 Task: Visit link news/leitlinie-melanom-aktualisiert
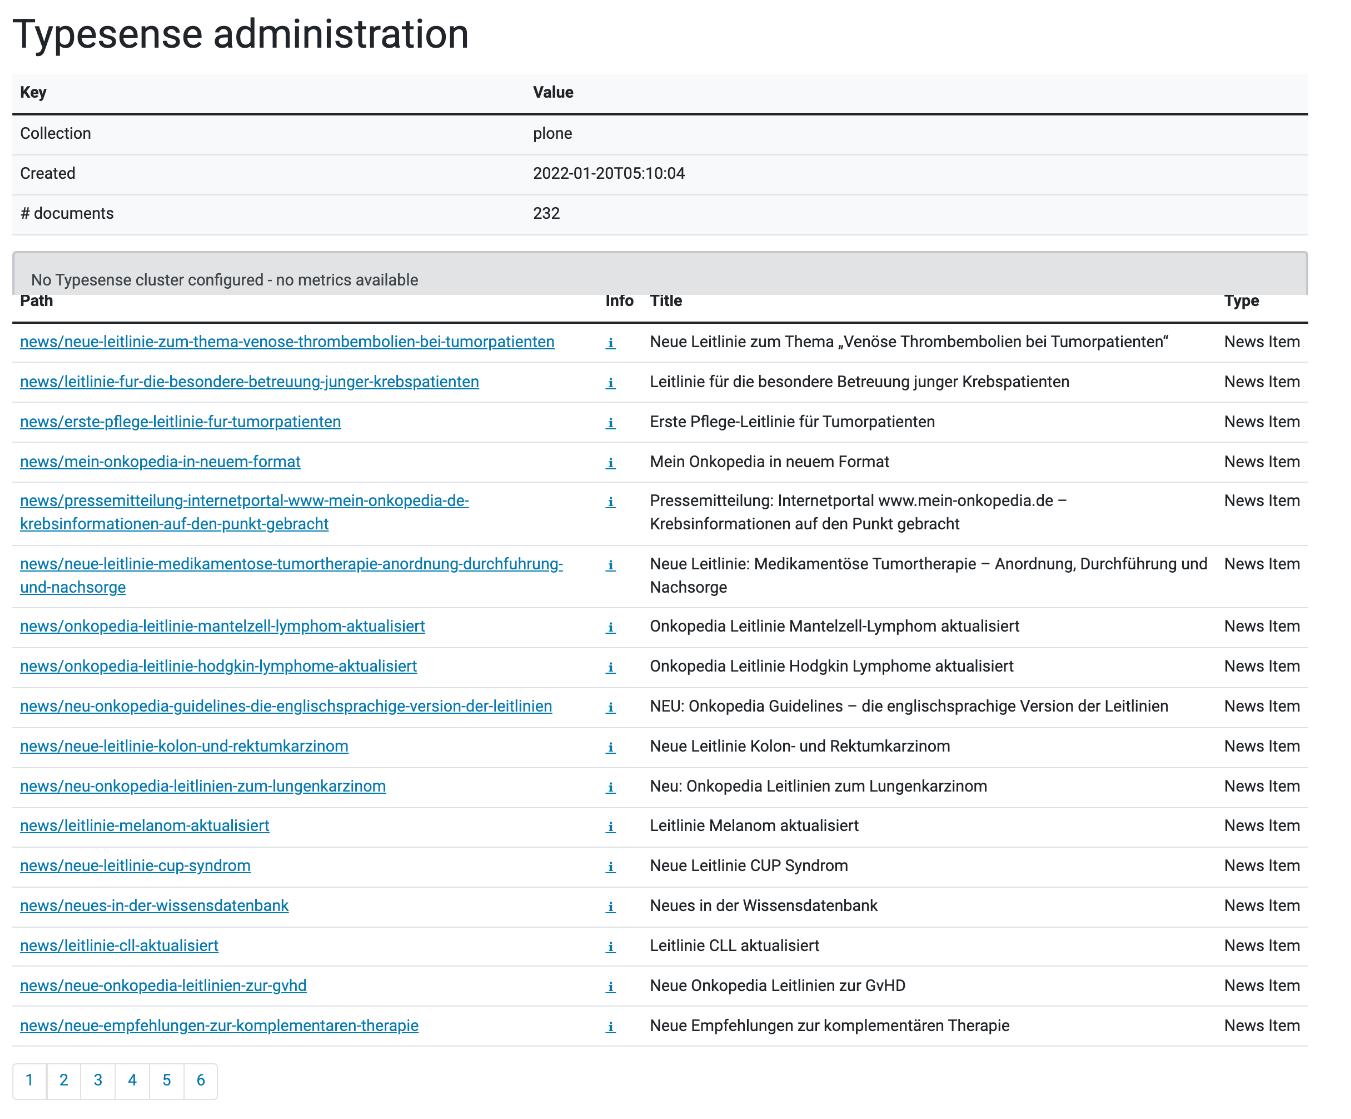(x=144, y=826)
